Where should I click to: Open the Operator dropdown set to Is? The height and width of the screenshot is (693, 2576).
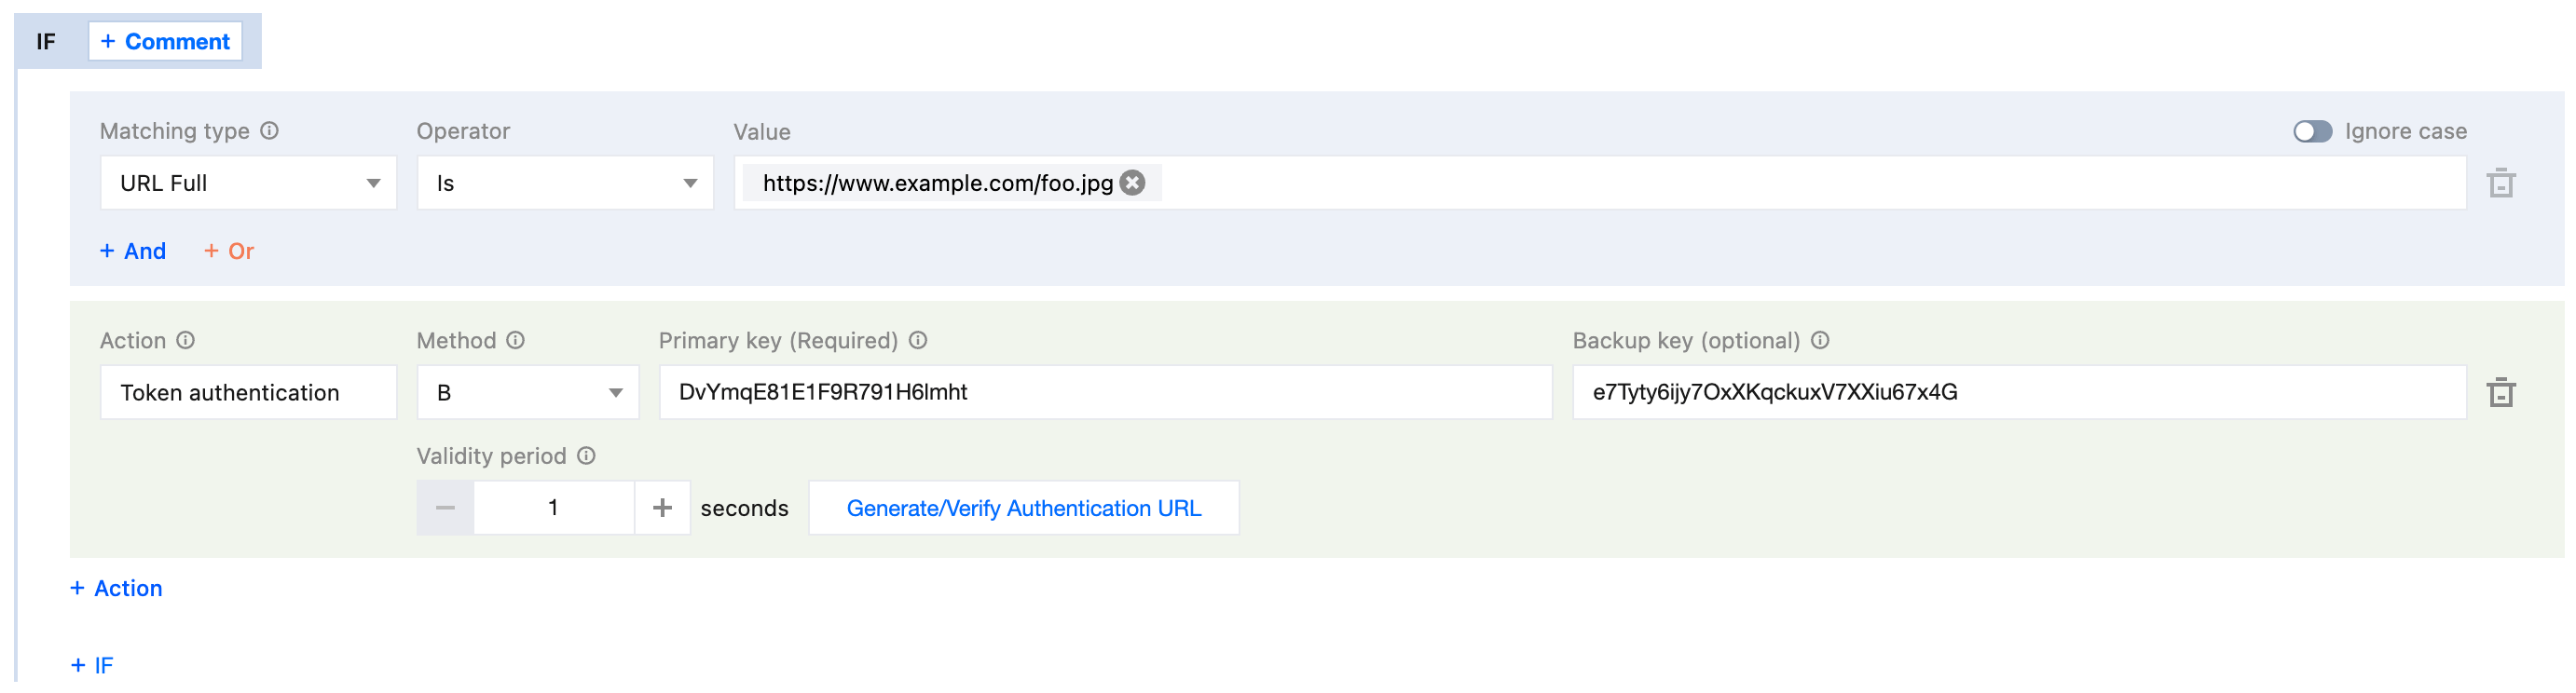pyautogui.click(x=565, y=183)
